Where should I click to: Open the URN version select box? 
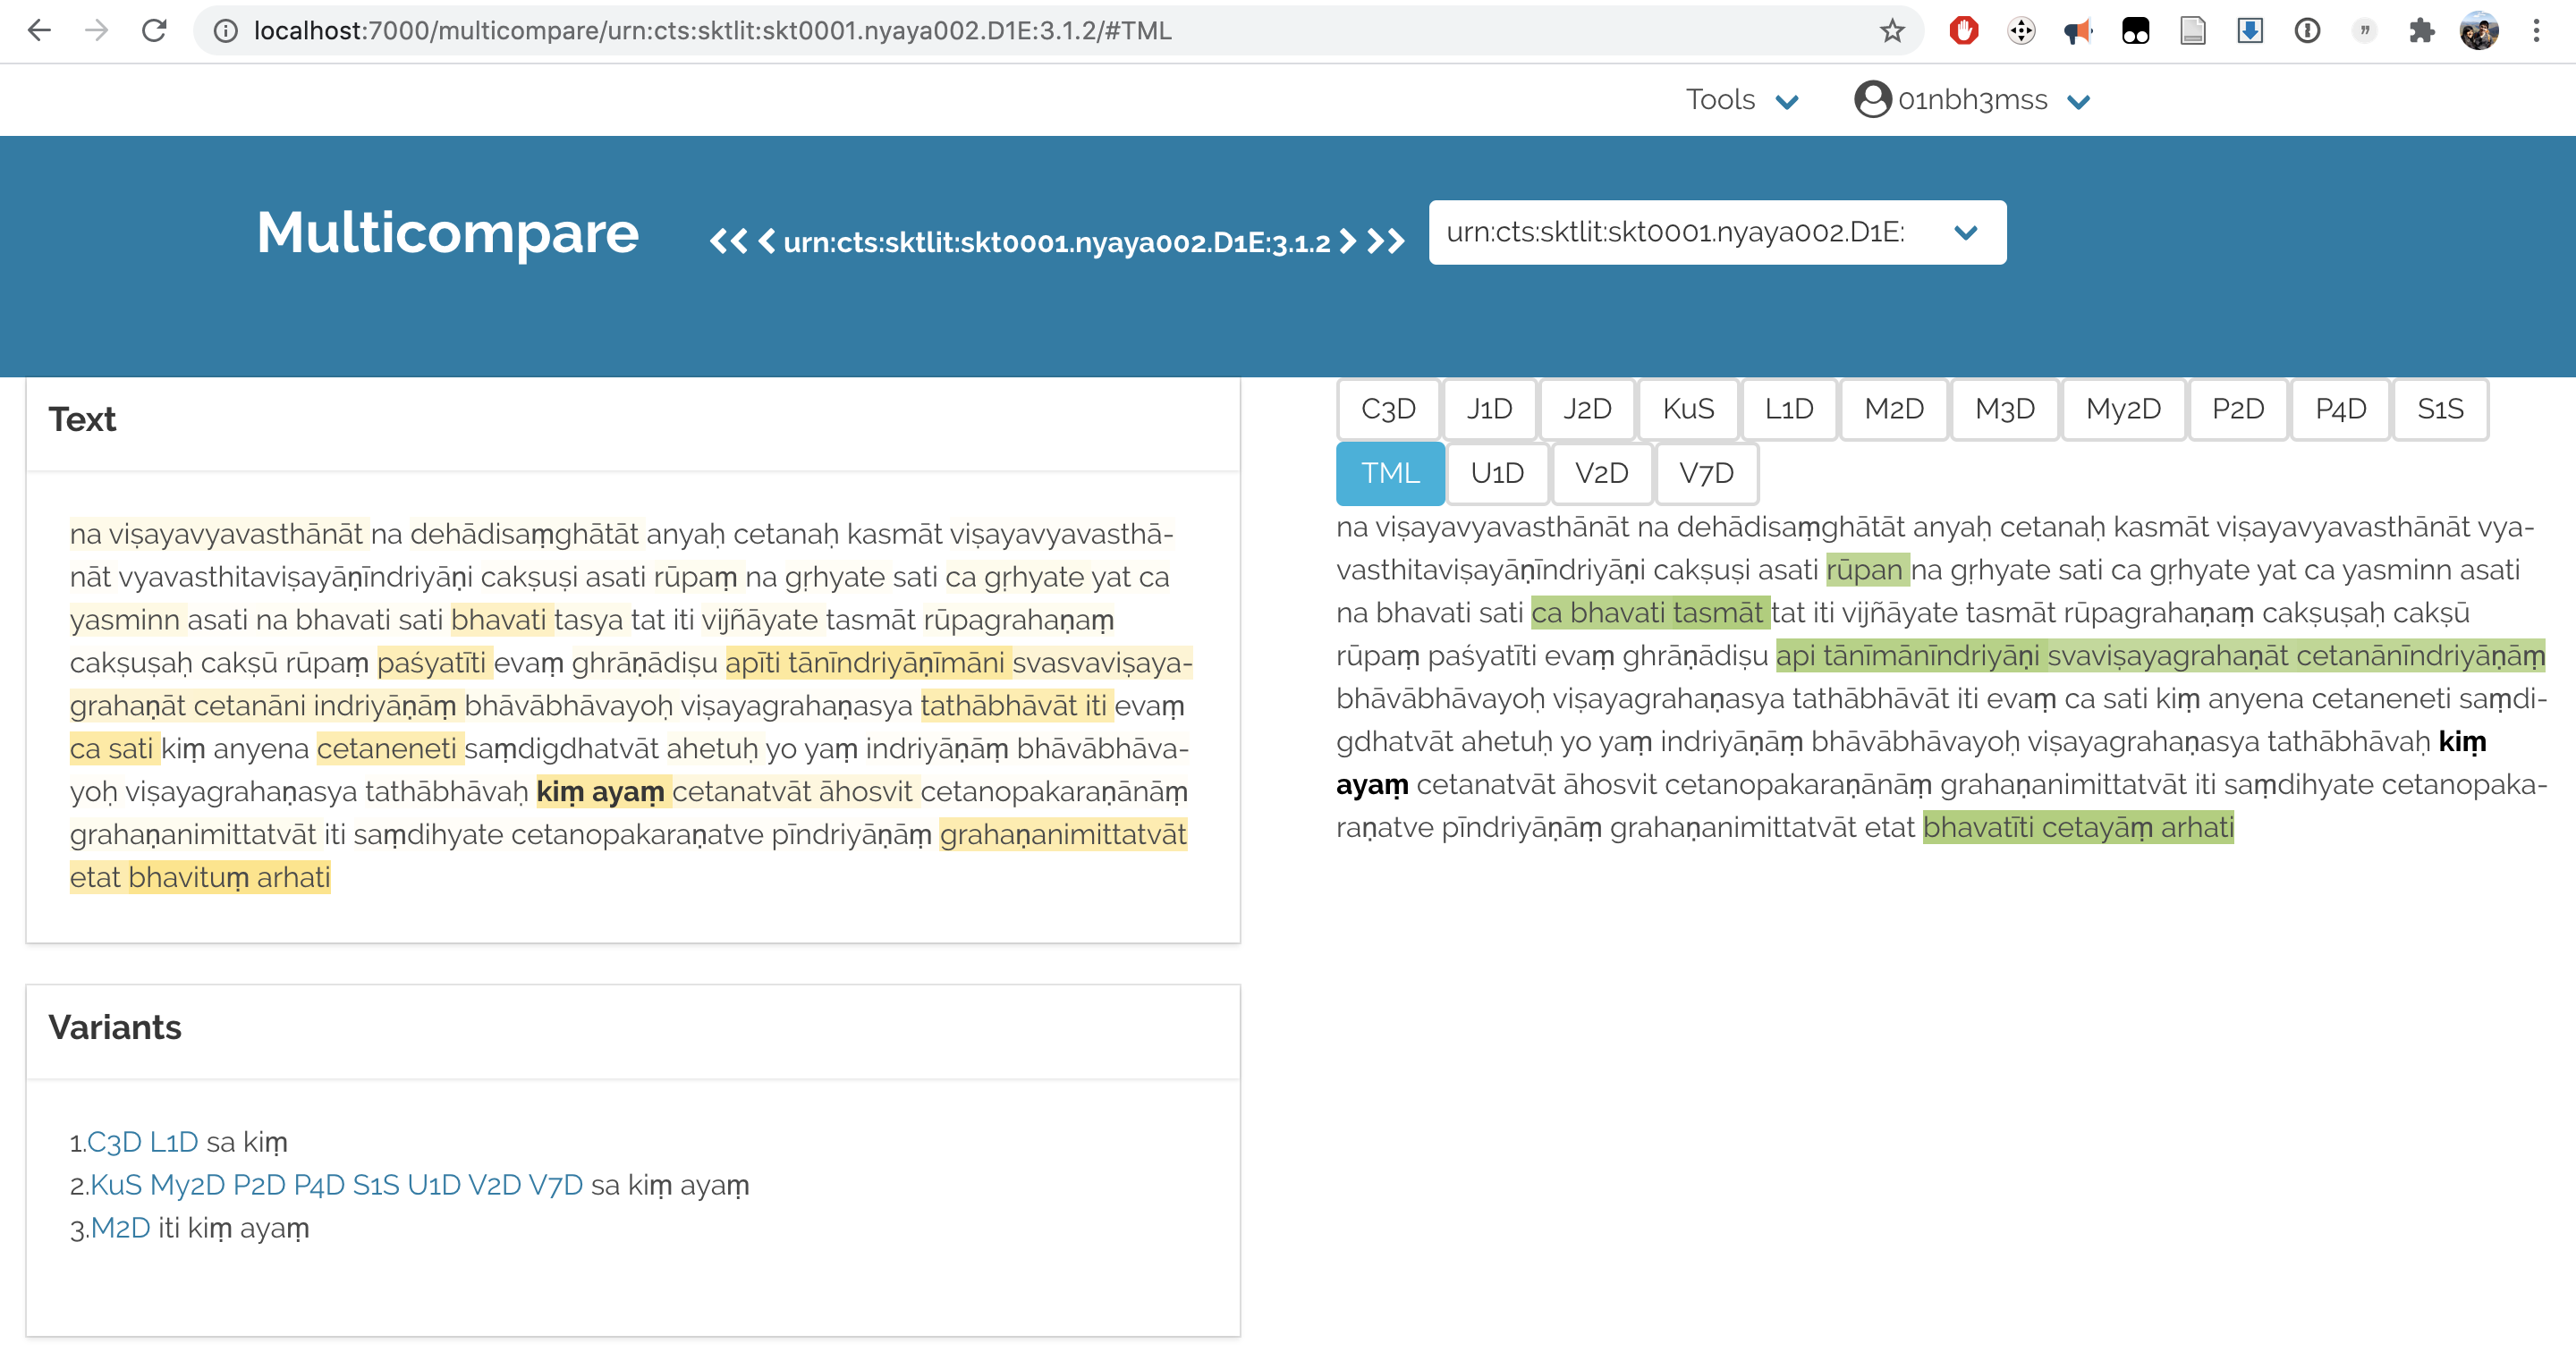coord(1716,233)
